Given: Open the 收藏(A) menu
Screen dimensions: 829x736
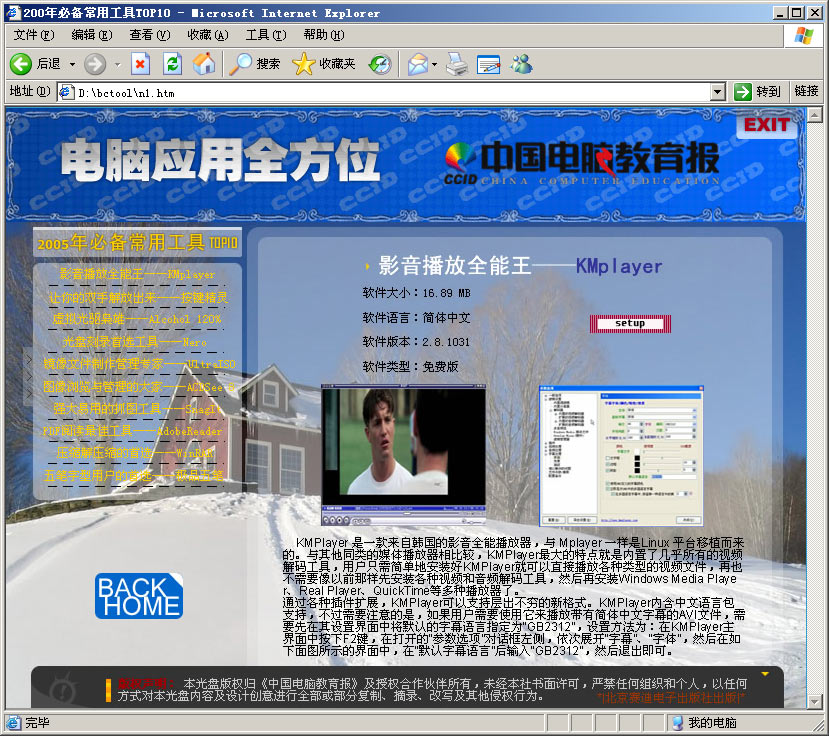Looking at the screenshot, I should 208,35.
